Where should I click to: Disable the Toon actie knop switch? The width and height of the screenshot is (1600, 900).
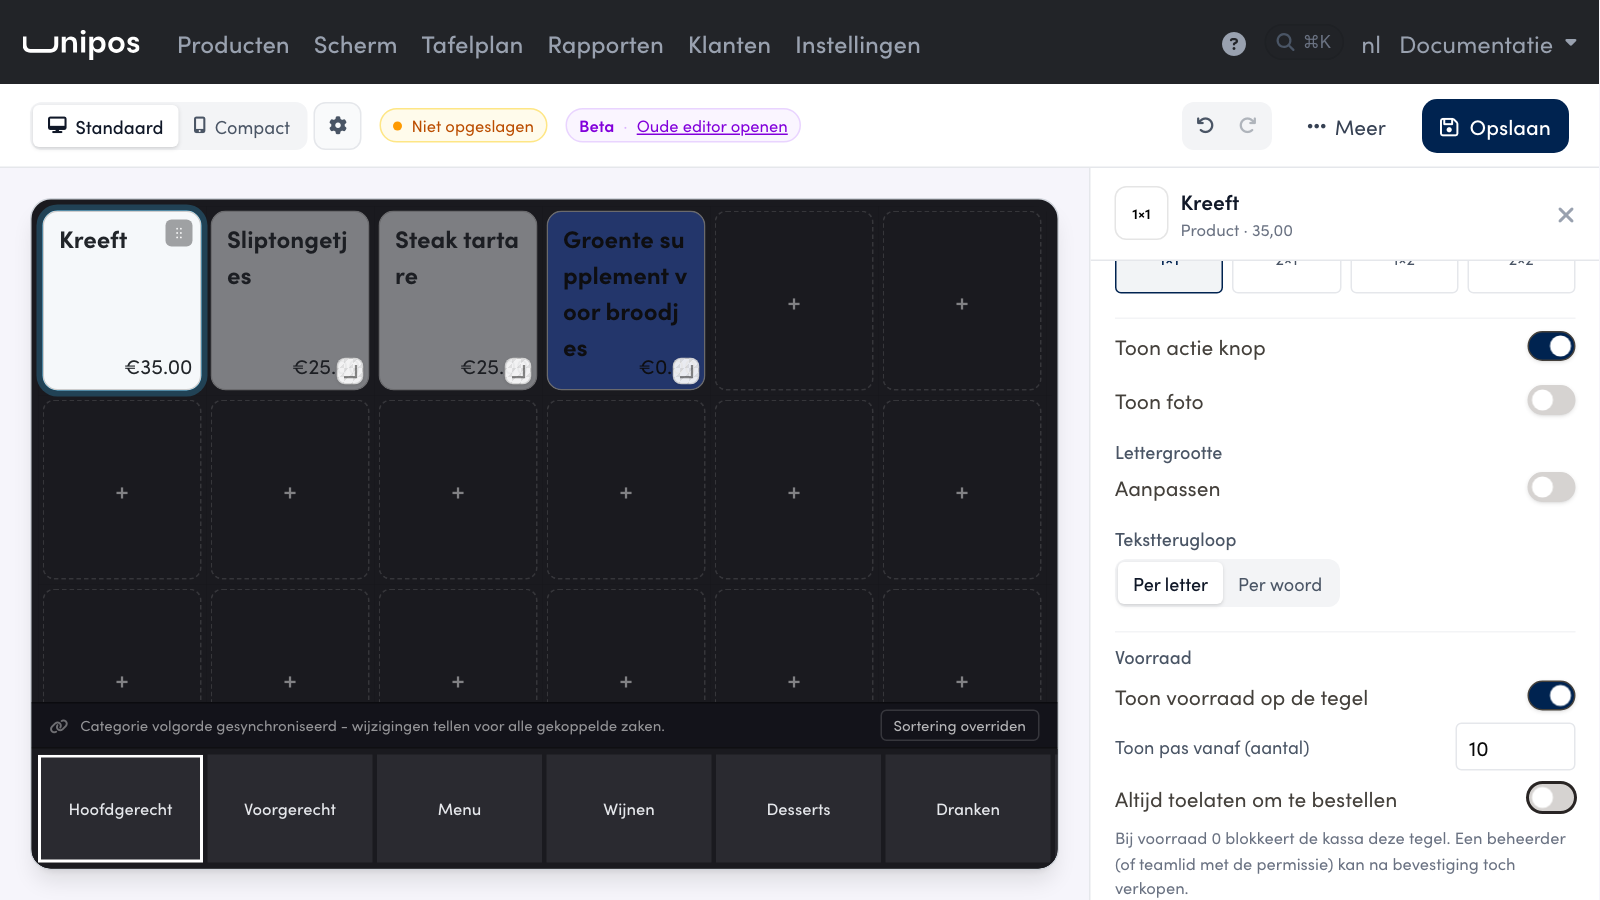(1551, 347)
